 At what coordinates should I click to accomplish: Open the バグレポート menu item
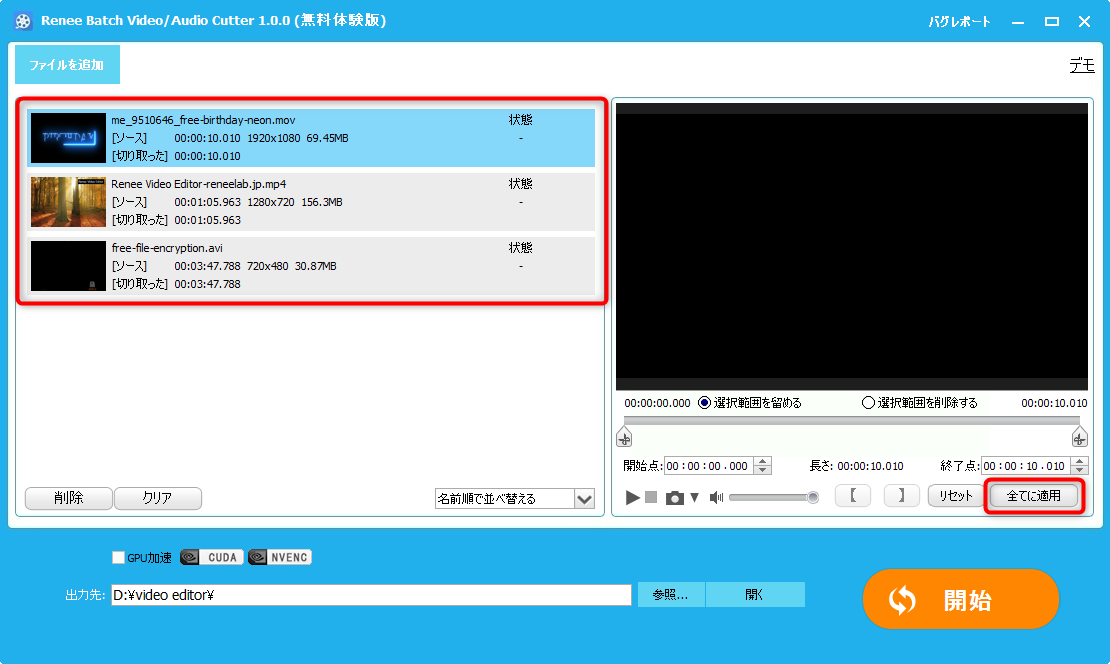[x=959, y=22]
